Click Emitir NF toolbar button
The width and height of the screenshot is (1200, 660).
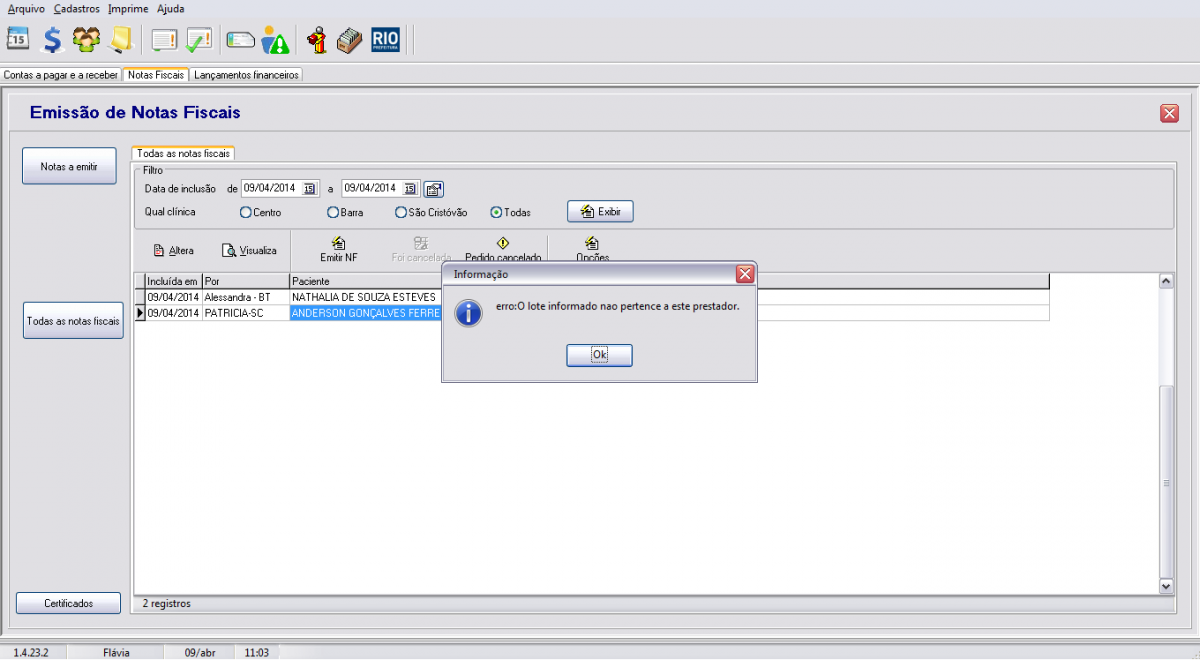[x=338, y=249]
